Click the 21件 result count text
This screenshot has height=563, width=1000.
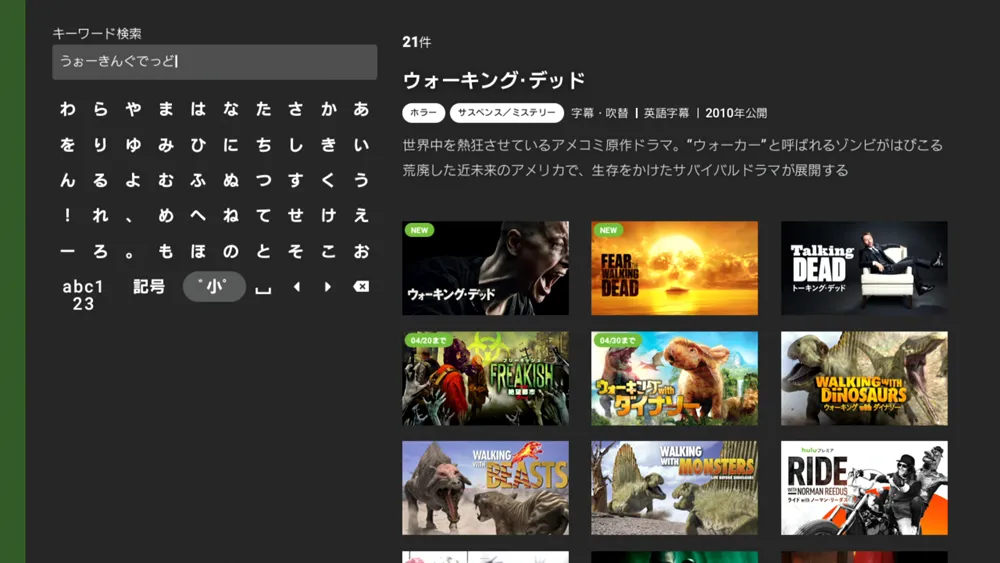(x=416, y=42)
